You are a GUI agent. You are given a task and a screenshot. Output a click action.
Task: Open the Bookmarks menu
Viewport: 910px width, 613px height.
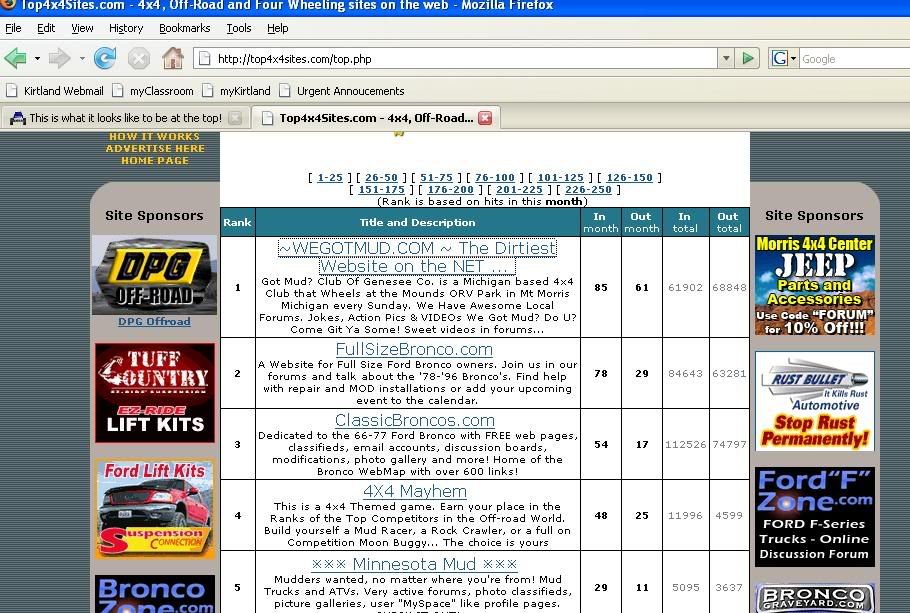184,28
